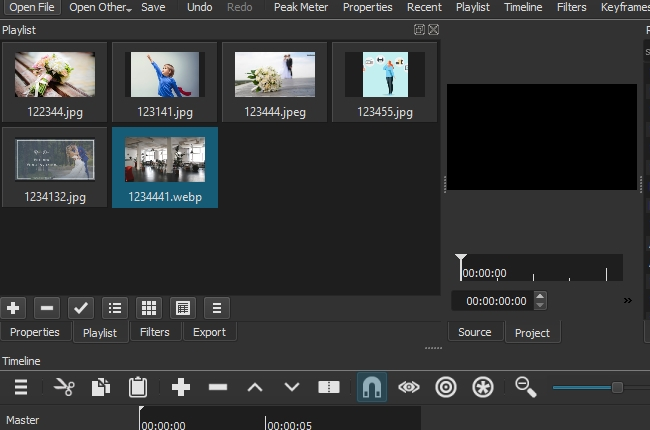Show the Peak Meter panel

click(x=301, y=7)
